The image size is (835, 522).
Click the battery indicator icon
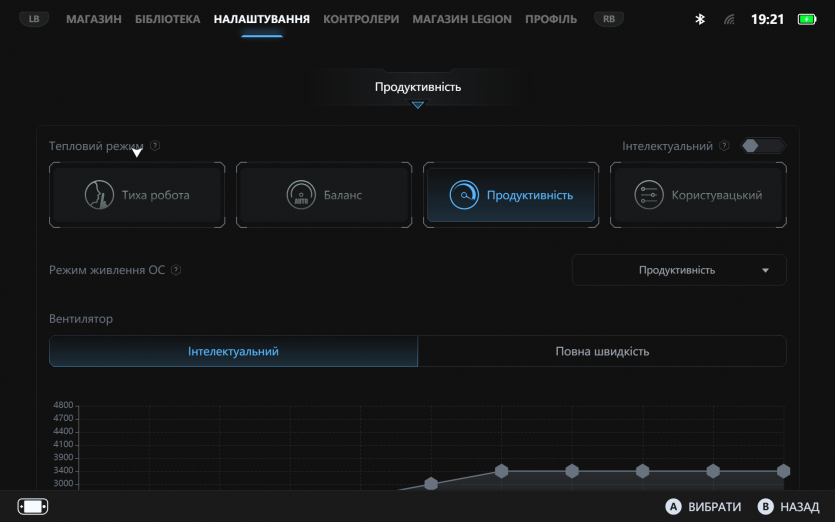click(x=807, y=19)
